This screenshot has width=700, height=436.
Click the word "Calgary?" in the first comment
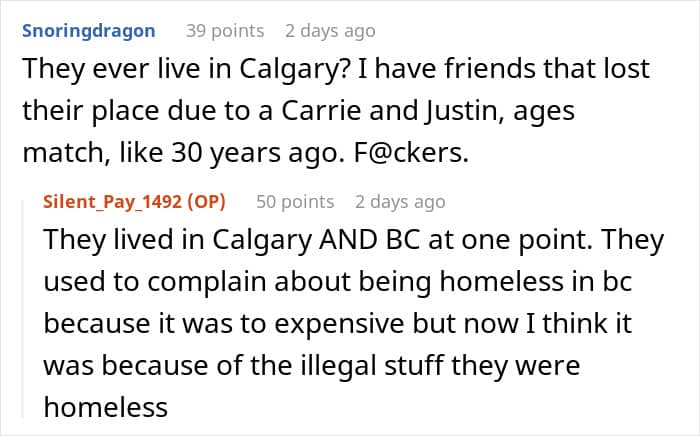[295, 70]
